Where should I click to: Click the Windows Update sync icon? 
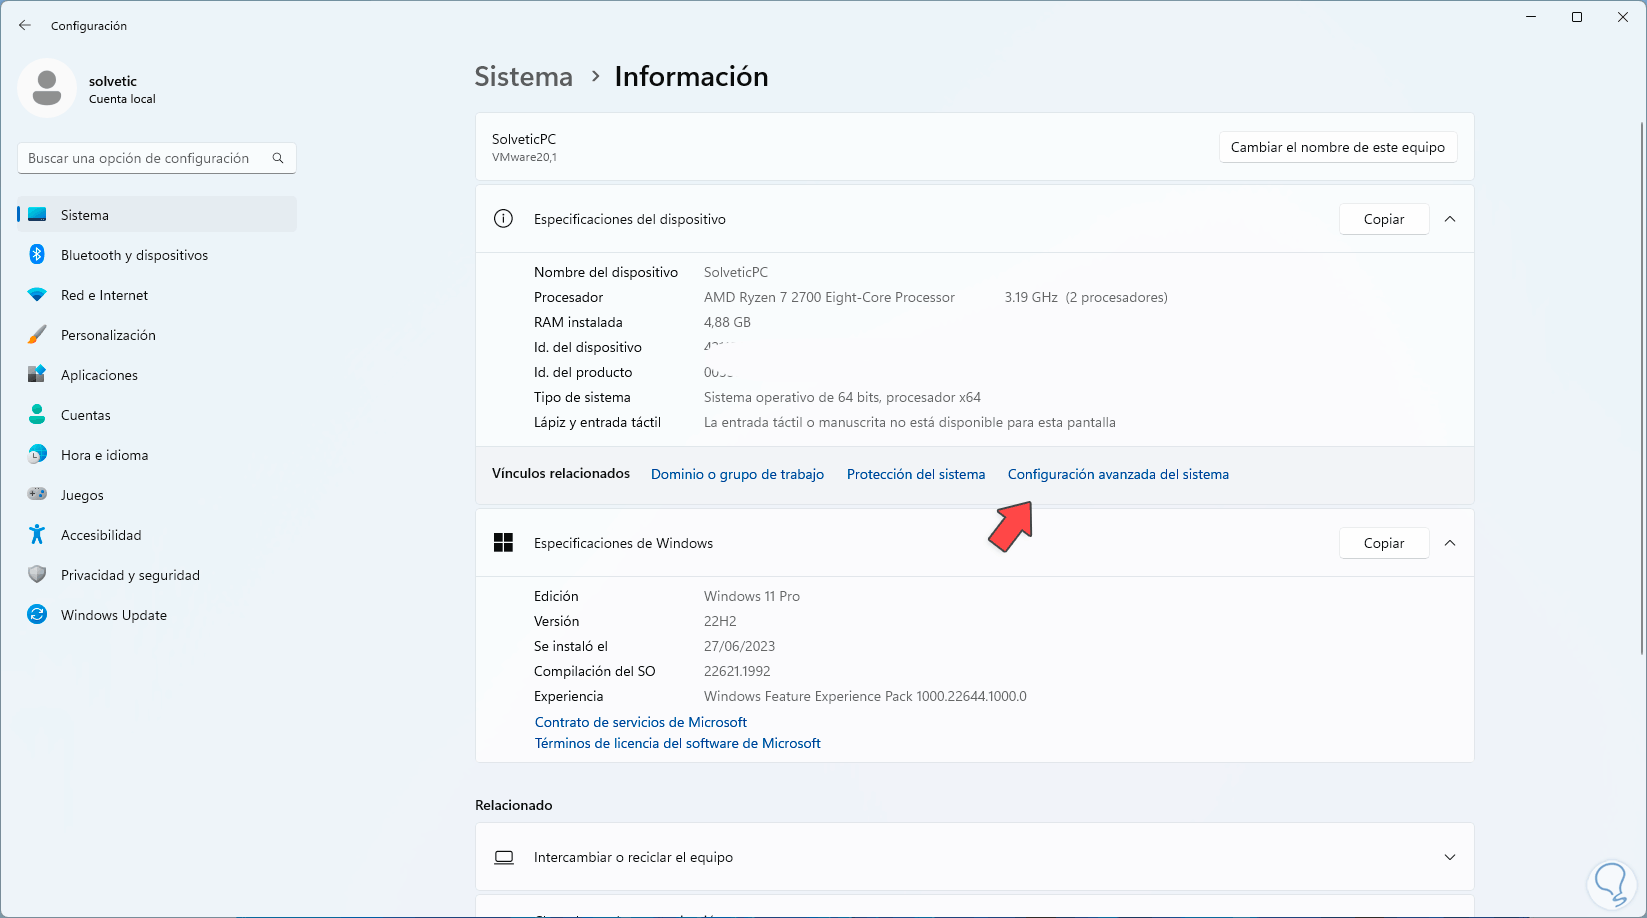[37, 615]
